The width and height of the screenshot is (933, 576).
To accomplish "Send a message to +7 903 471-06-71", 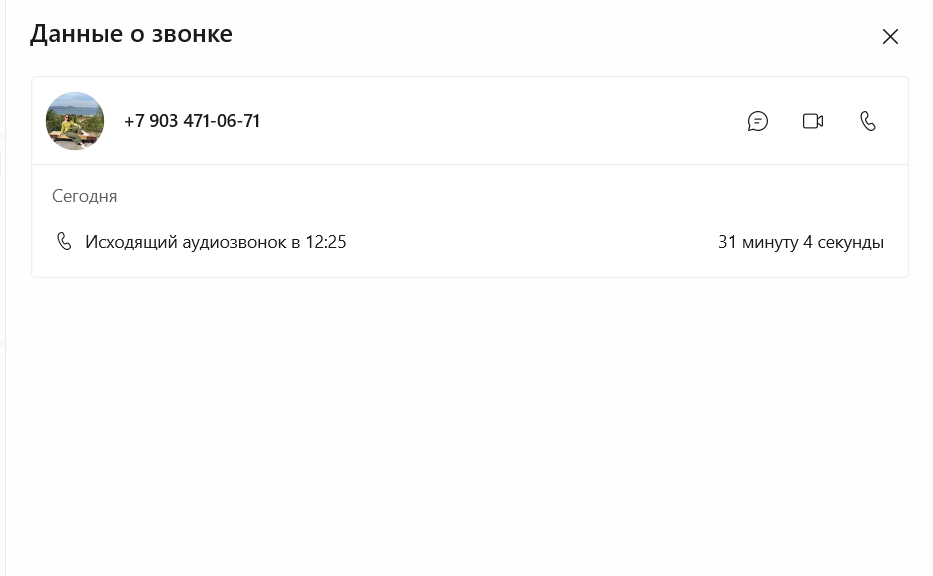I will coord(757,121).
